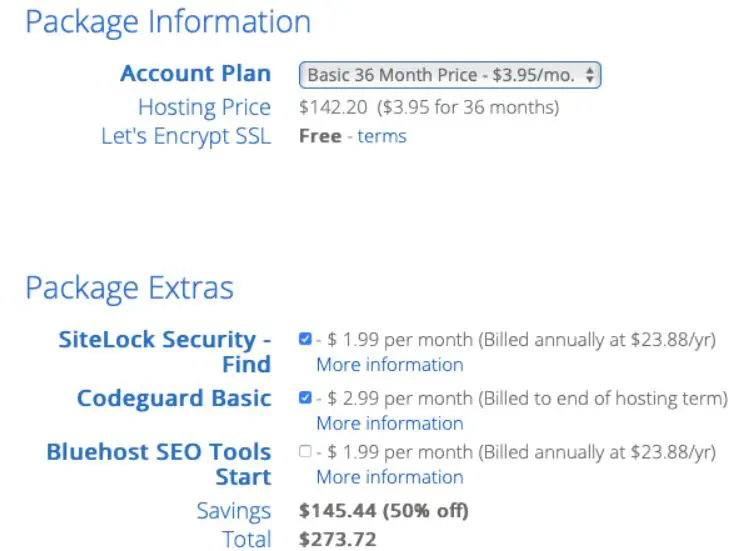Viewport: 738px width, 551px height.
Task: Click the Package Extras heading
Action: pos(129,288)
